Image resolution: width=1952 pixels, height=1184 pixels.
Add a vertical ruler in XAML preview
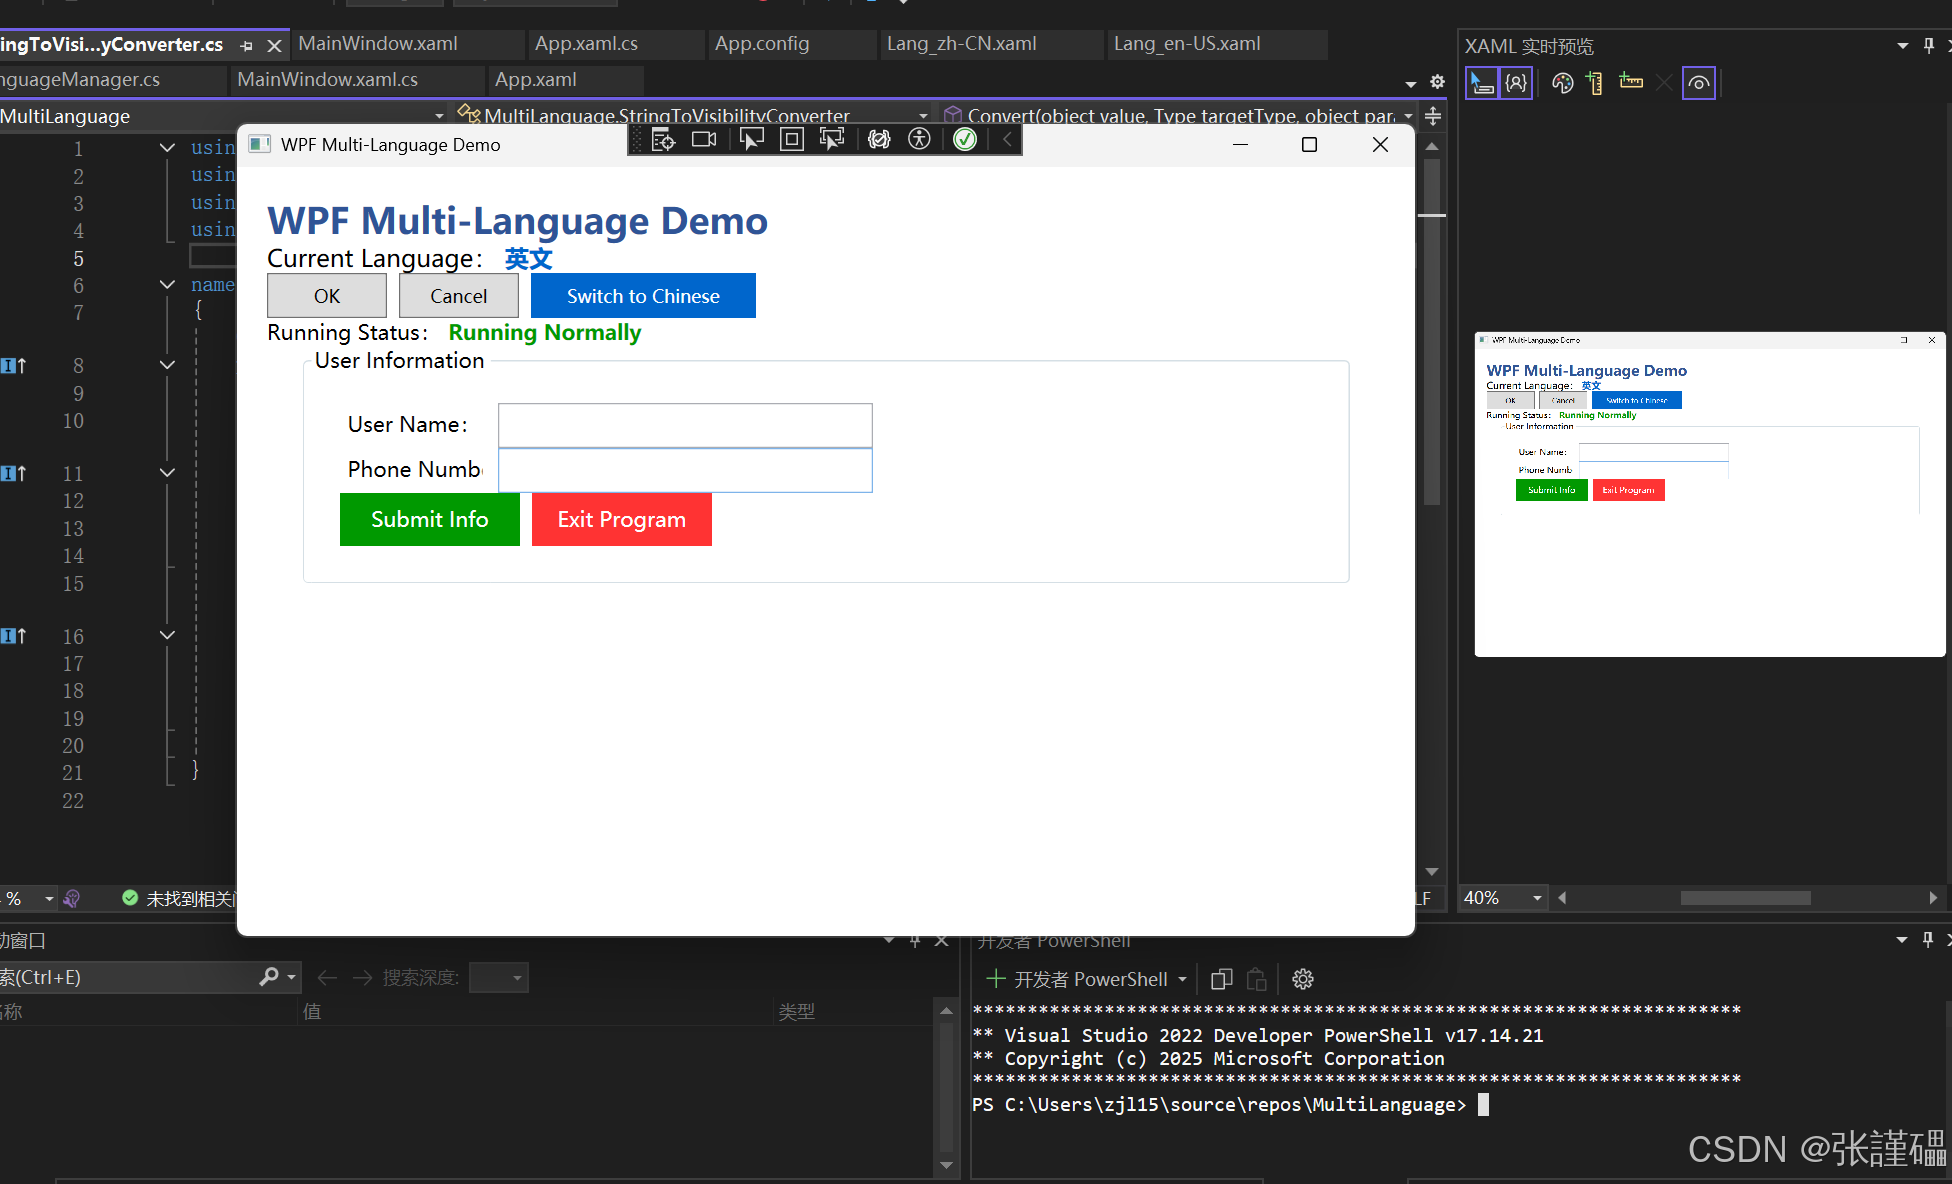tap(1595, 83)
